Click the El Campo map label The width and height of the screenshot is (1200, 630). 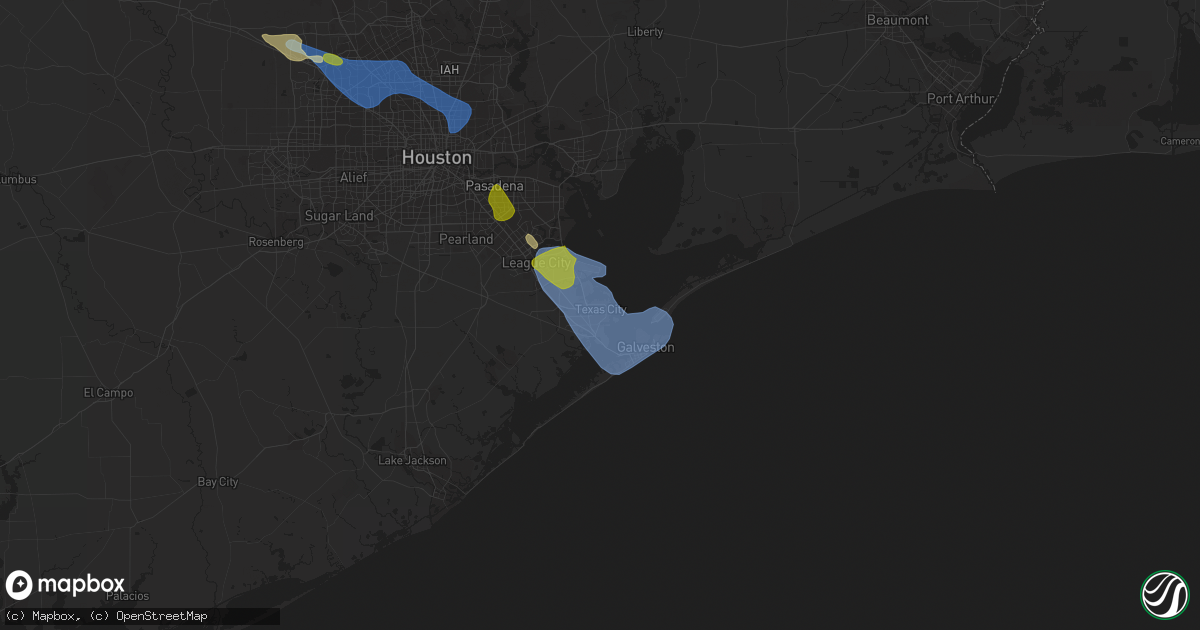pyautogui.click(x=108, y=393)
